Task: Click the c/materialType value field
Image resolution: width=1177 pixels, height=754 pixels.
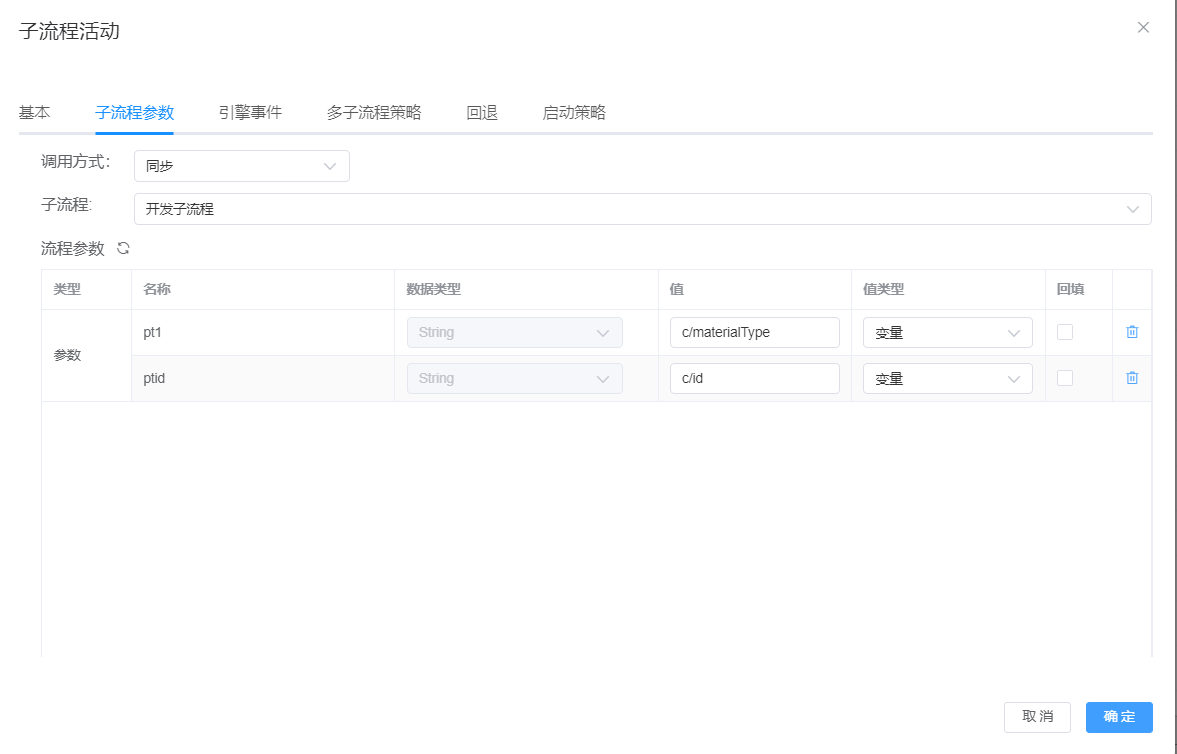Action: [x=754, y=333]
